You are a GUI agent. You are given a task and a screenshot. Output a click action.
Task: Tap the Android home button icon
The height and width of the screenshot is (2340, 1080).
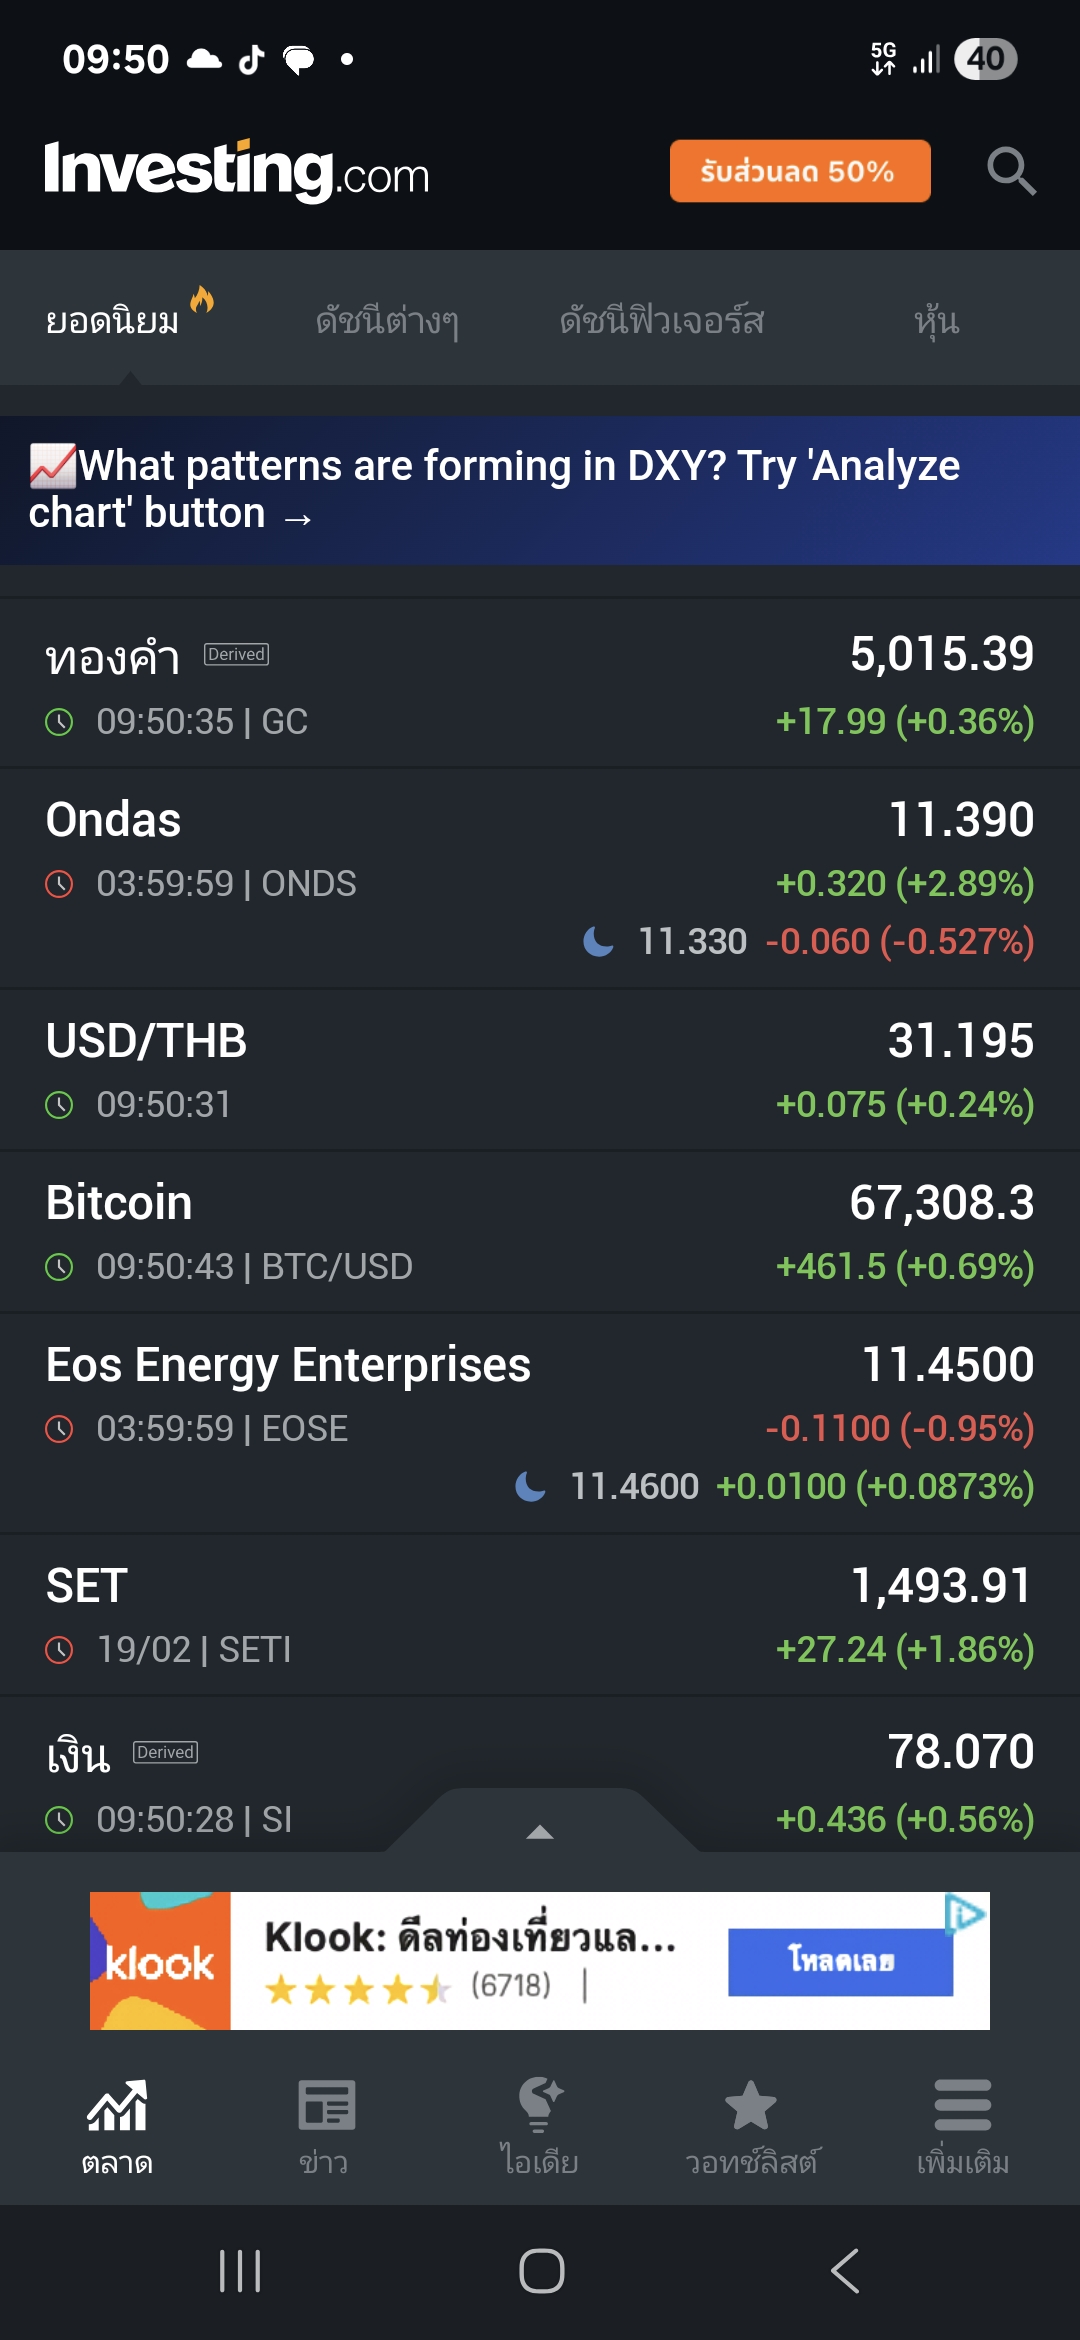point(541,2271)
